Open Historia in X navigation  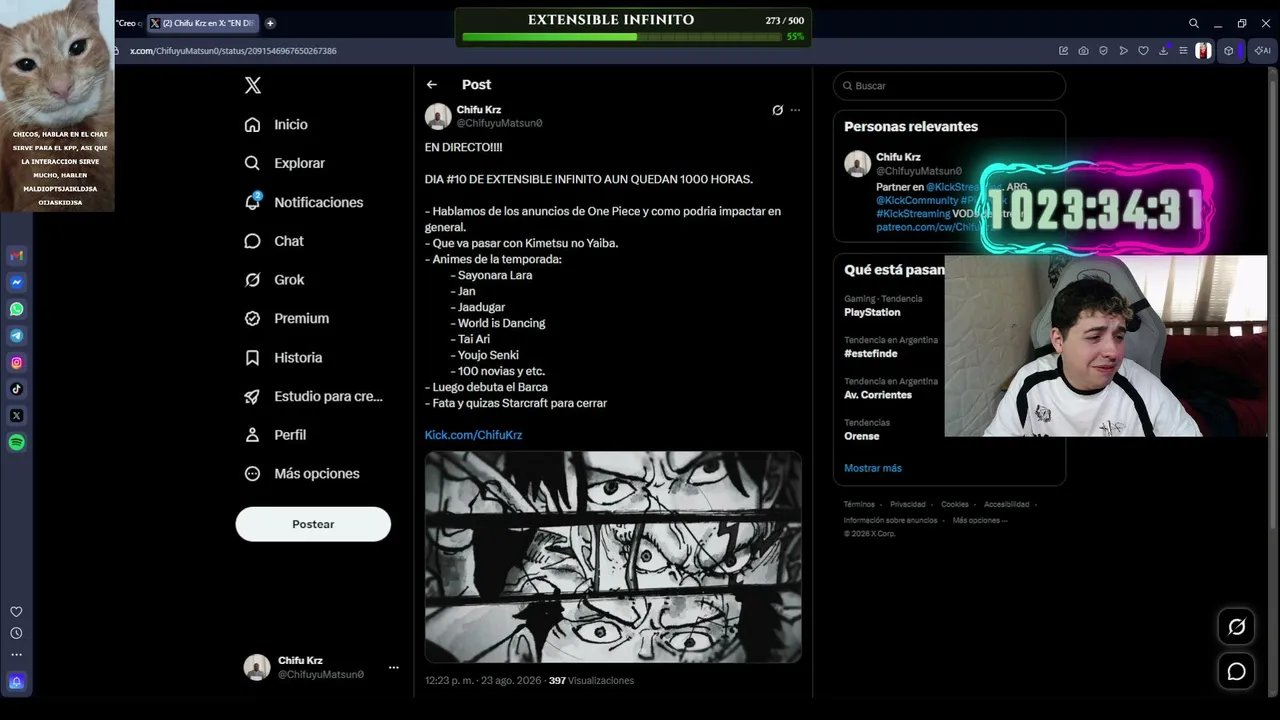[283, 357]
